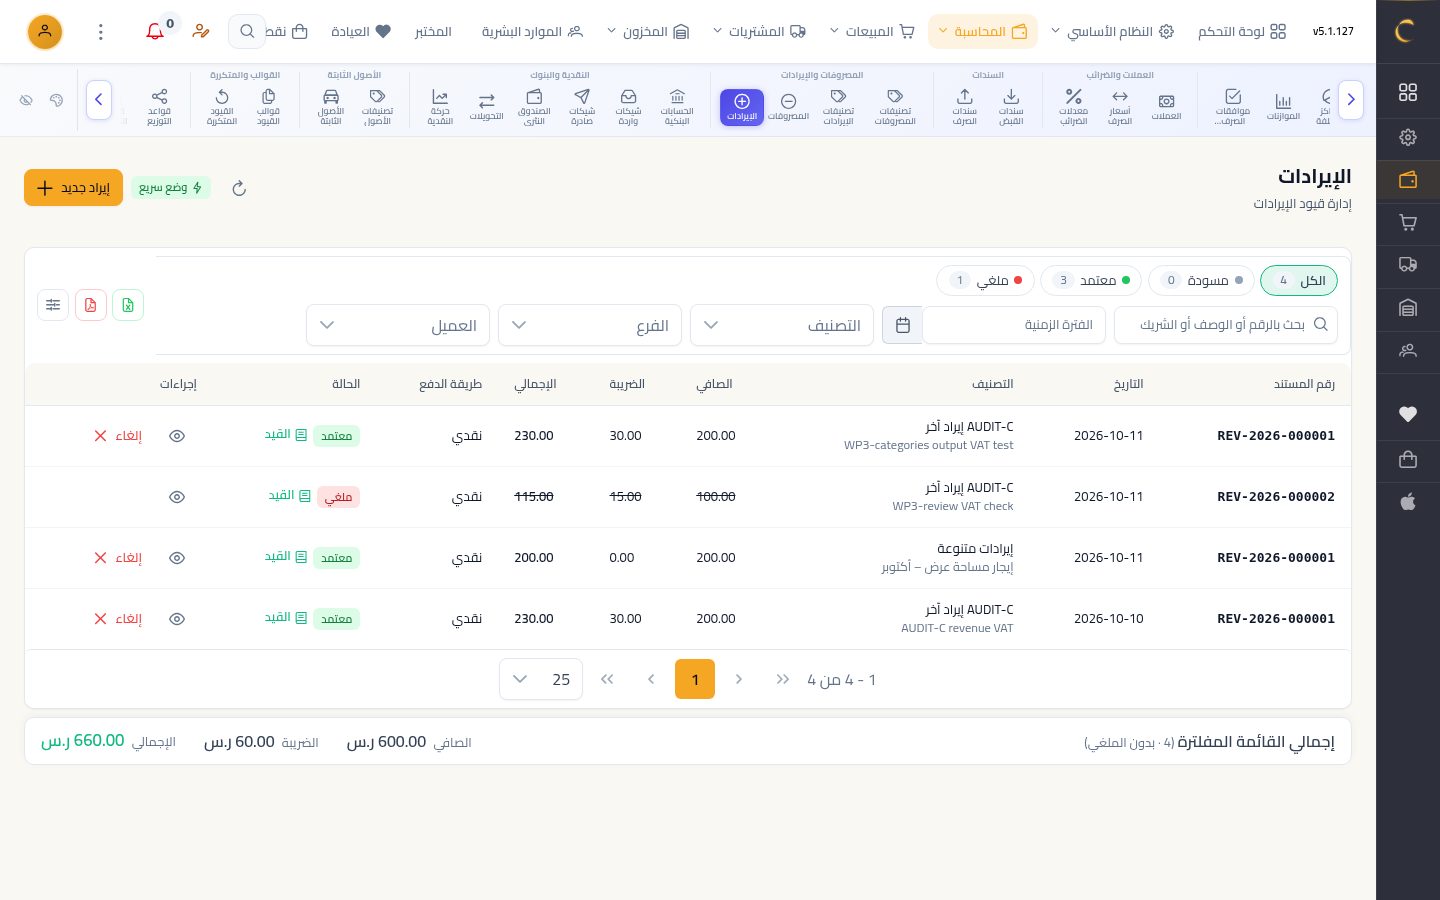View إيرادات متنوعة revenue with eye icon
Viewport: 1440px width, 900px height.
click(177, 558)
